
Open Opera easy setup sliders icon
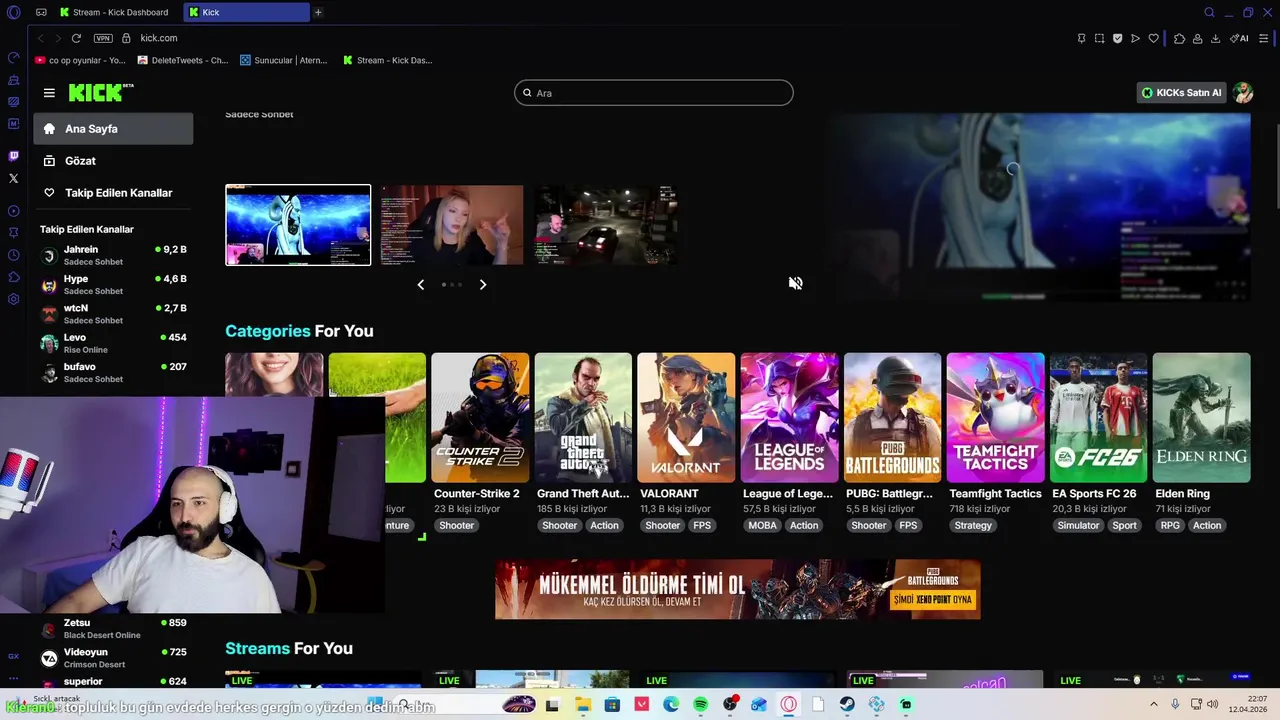pos(1264,38)
